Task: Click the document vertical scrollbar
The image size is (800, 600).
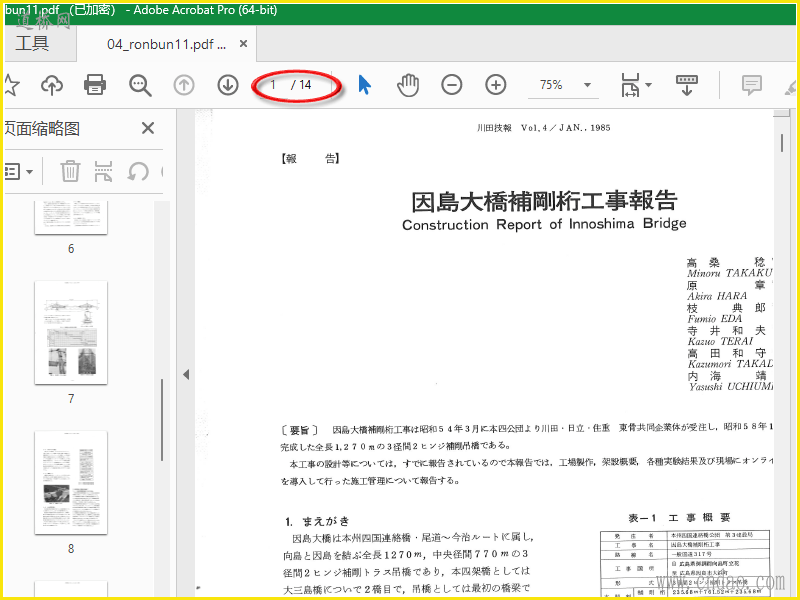Action: coord(782,142)
